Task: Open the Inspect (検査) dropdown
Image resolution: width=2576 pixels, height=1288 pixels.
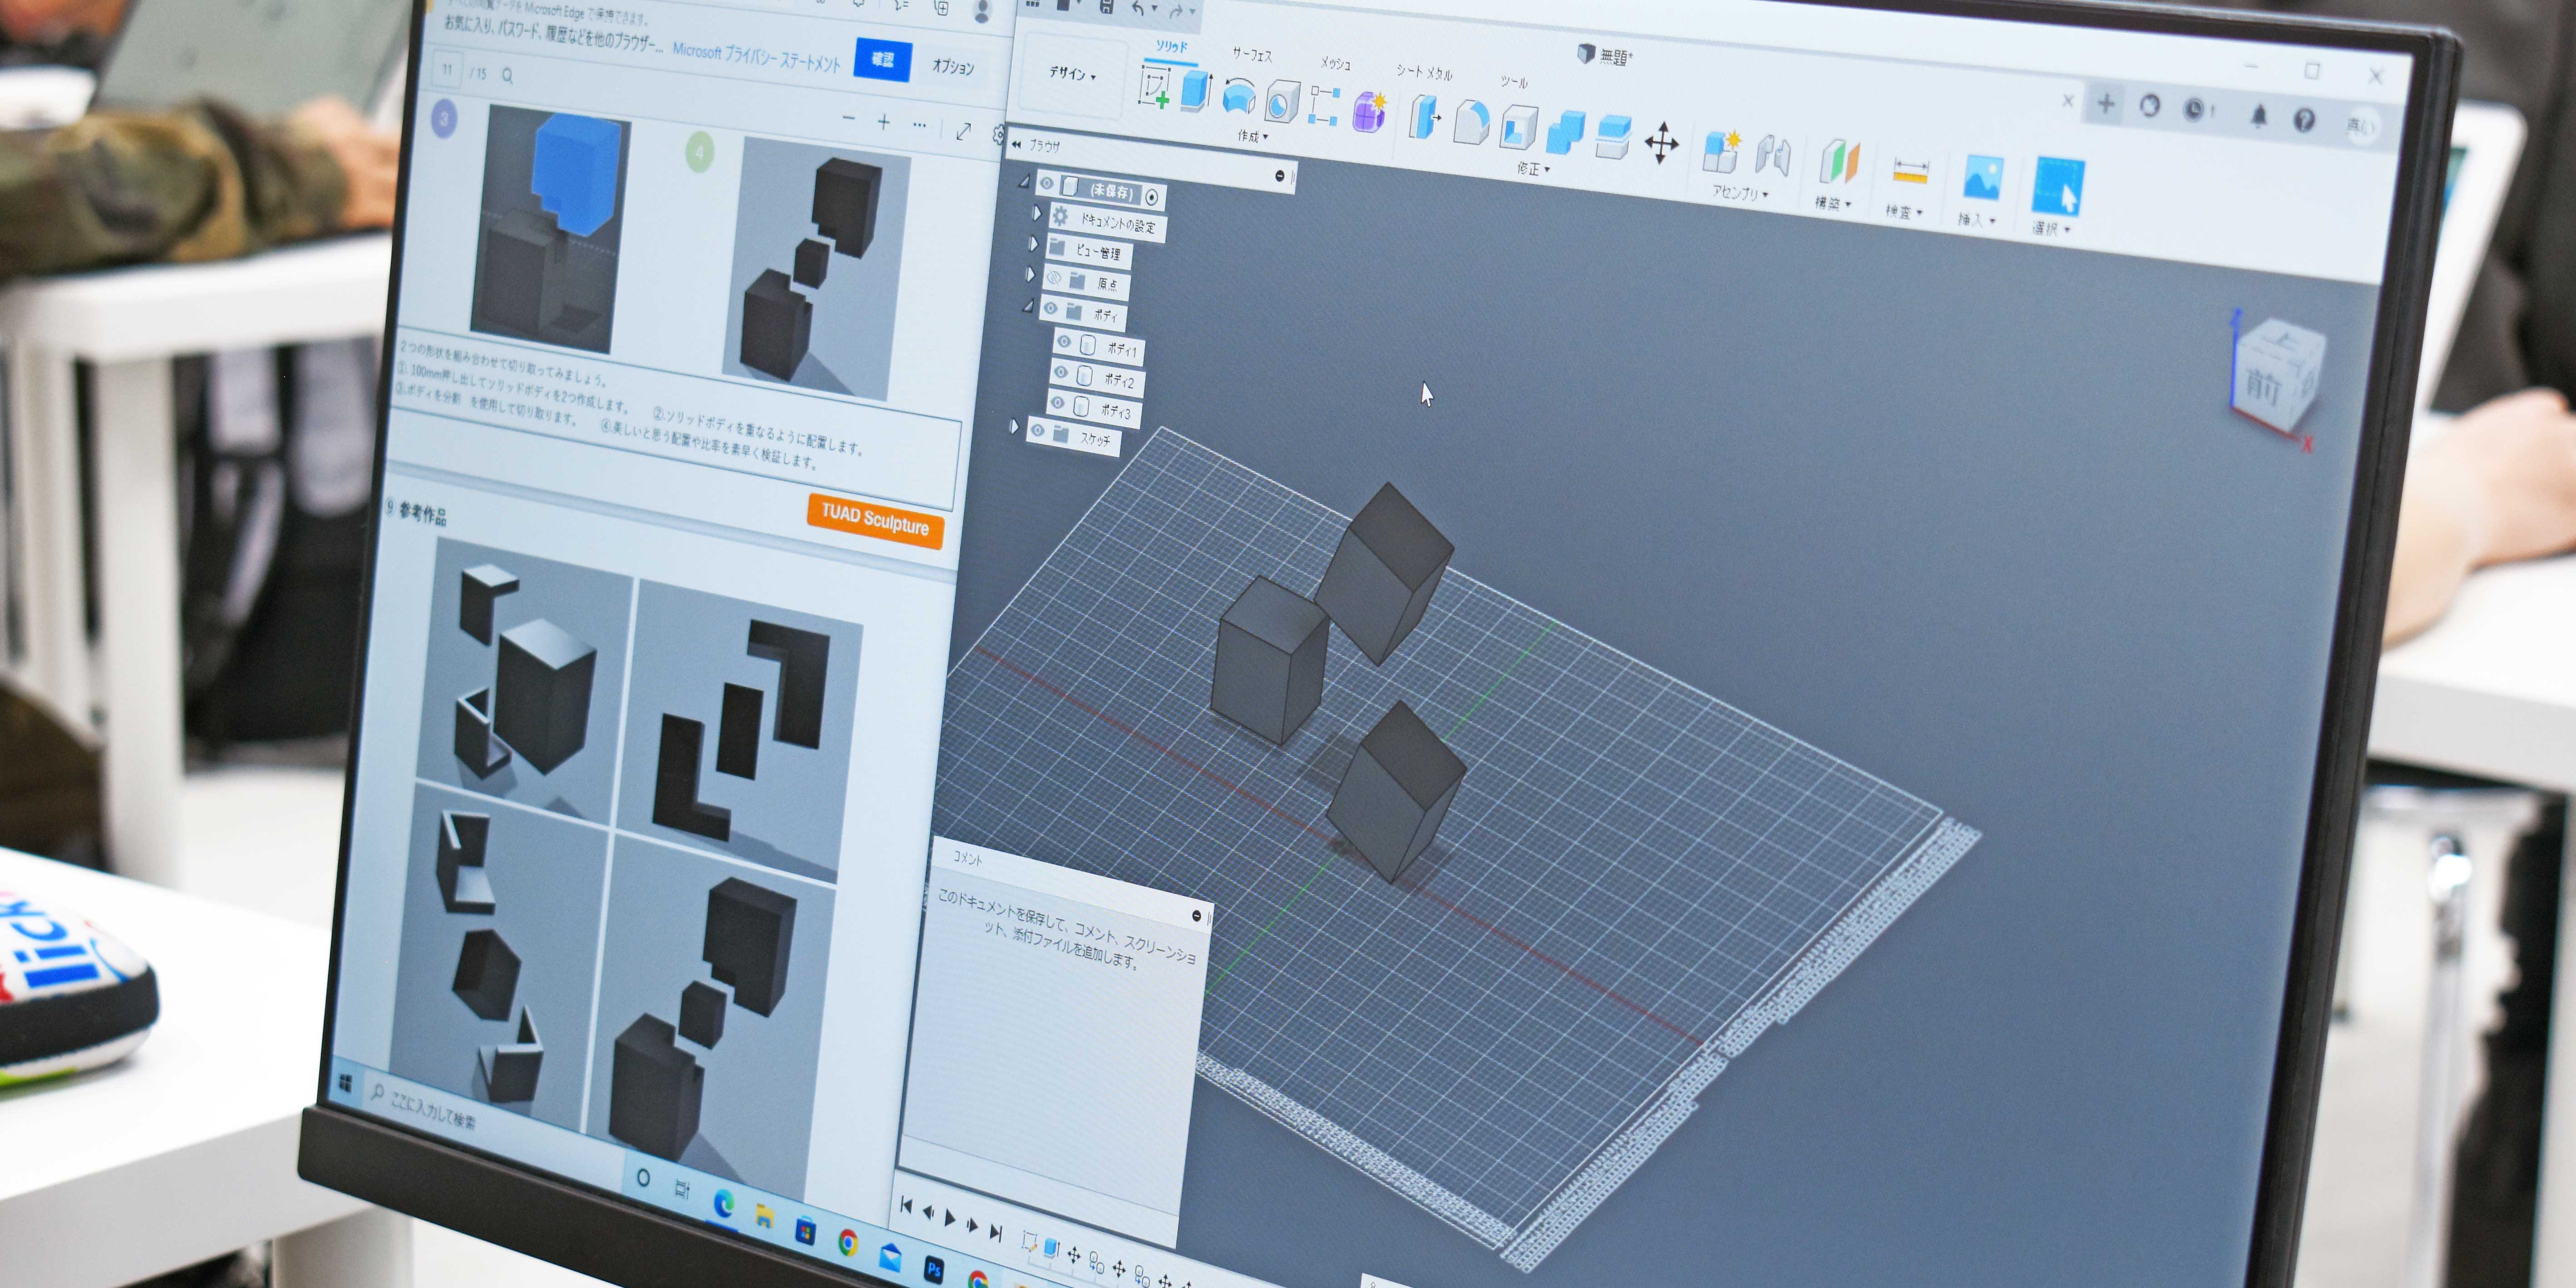Action: point(1904,211)
